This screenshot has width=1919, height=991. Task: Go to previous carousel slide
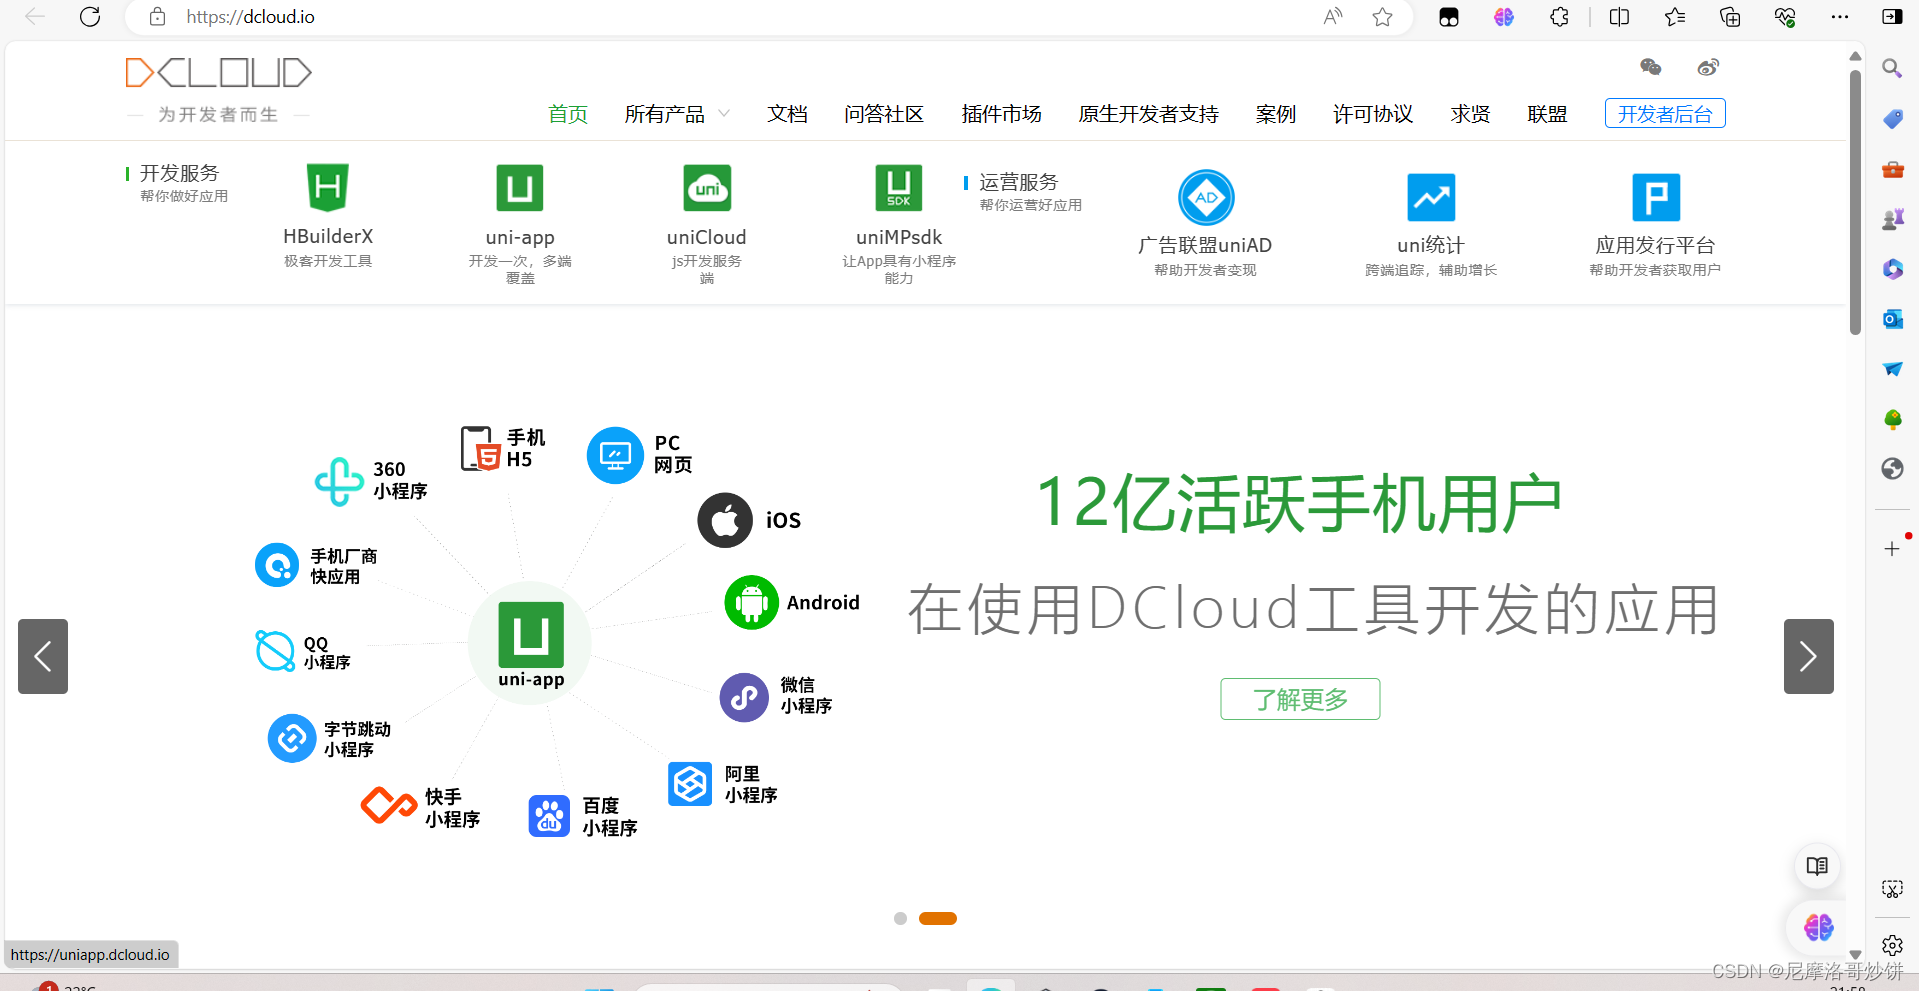(x=43, y=656)
